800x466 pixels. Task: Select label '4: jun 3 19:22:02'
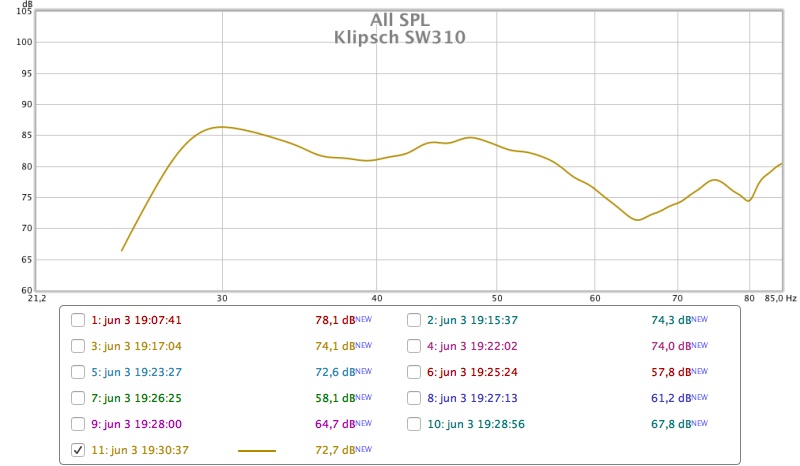[x=472, y=346]
